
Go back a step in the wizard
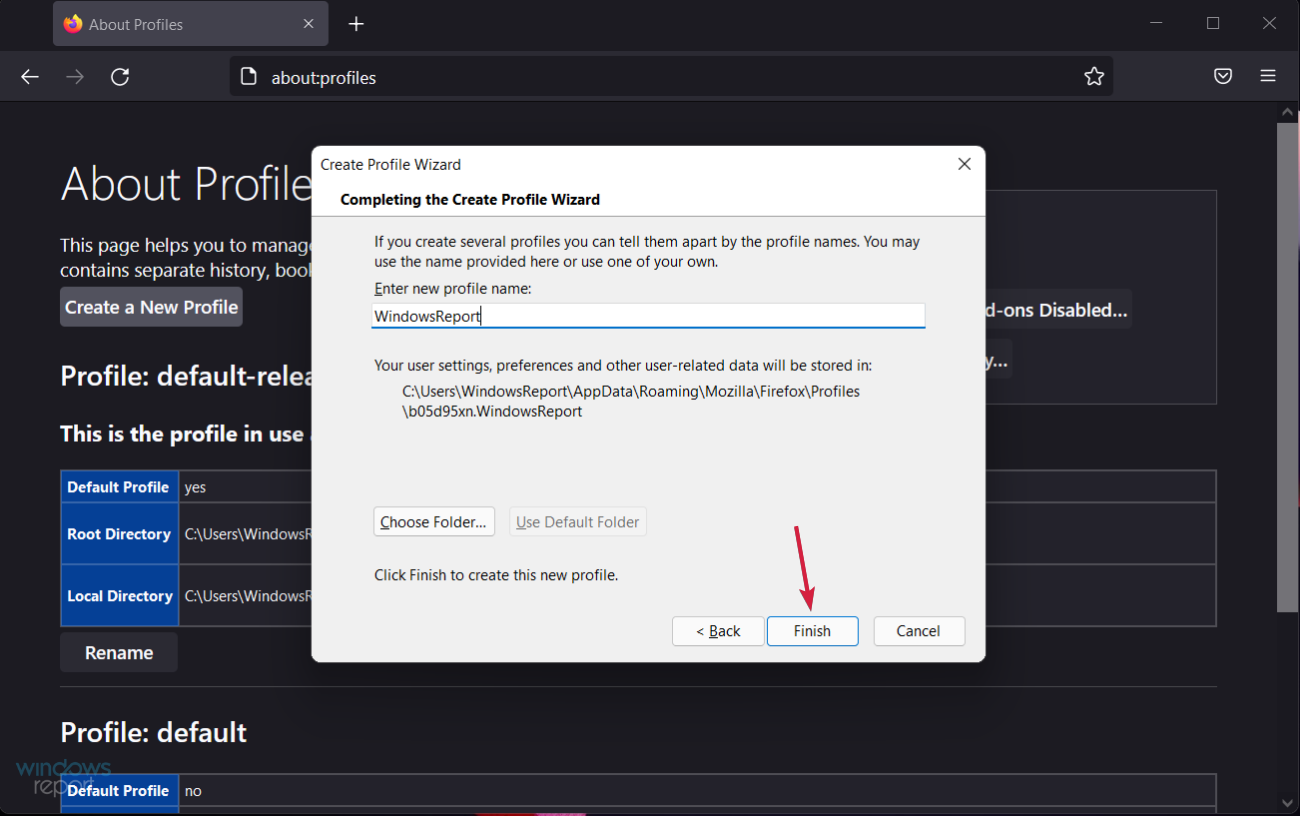717,631
